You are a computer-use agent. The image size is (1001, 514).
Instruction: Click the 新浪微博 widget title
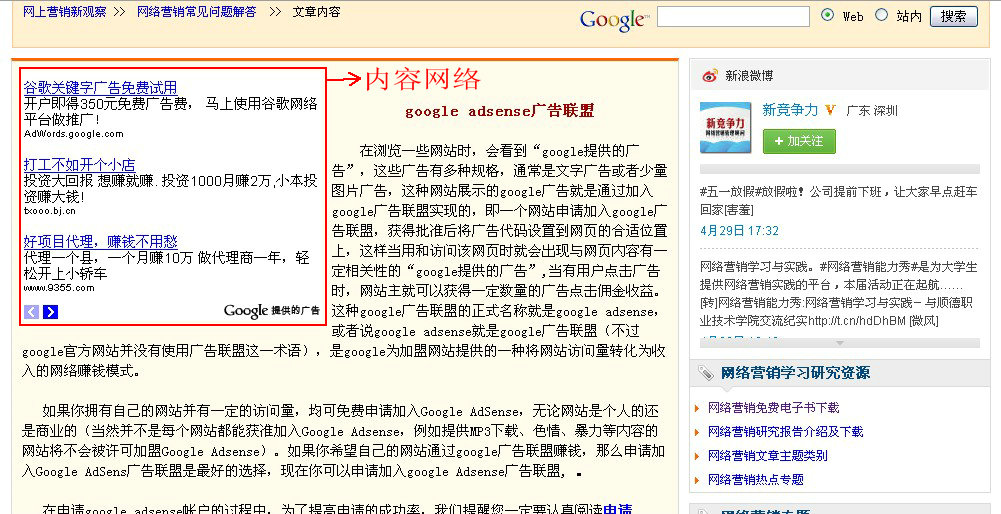(x=749, y=76)
